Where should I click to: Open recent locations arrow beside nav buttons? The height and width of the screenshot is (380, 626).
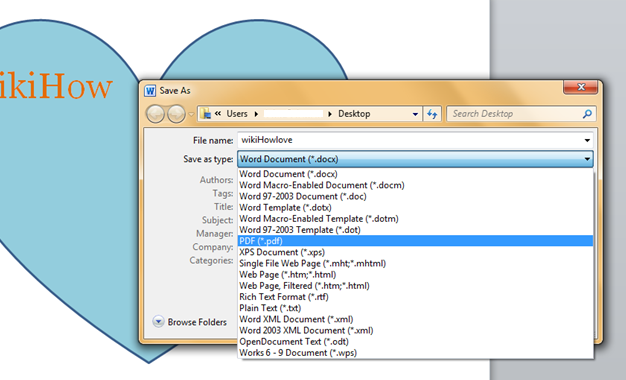coord(191,115)
